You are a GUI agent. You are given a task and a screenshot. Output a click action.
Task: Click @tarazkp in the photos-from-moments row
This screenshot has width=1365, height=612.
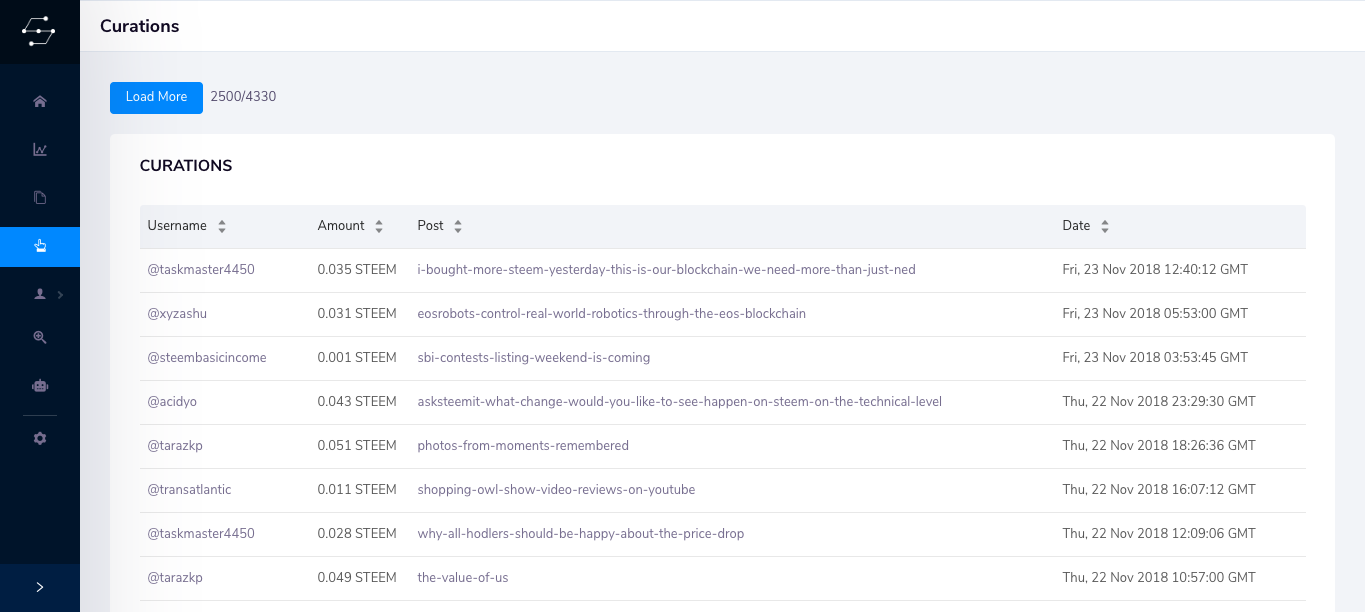[175, 446]
